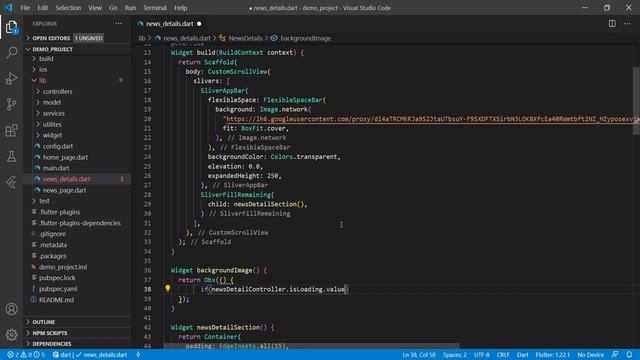Open the Source Control view
Viewport: 640px width, 360px height.
(11, 104)
